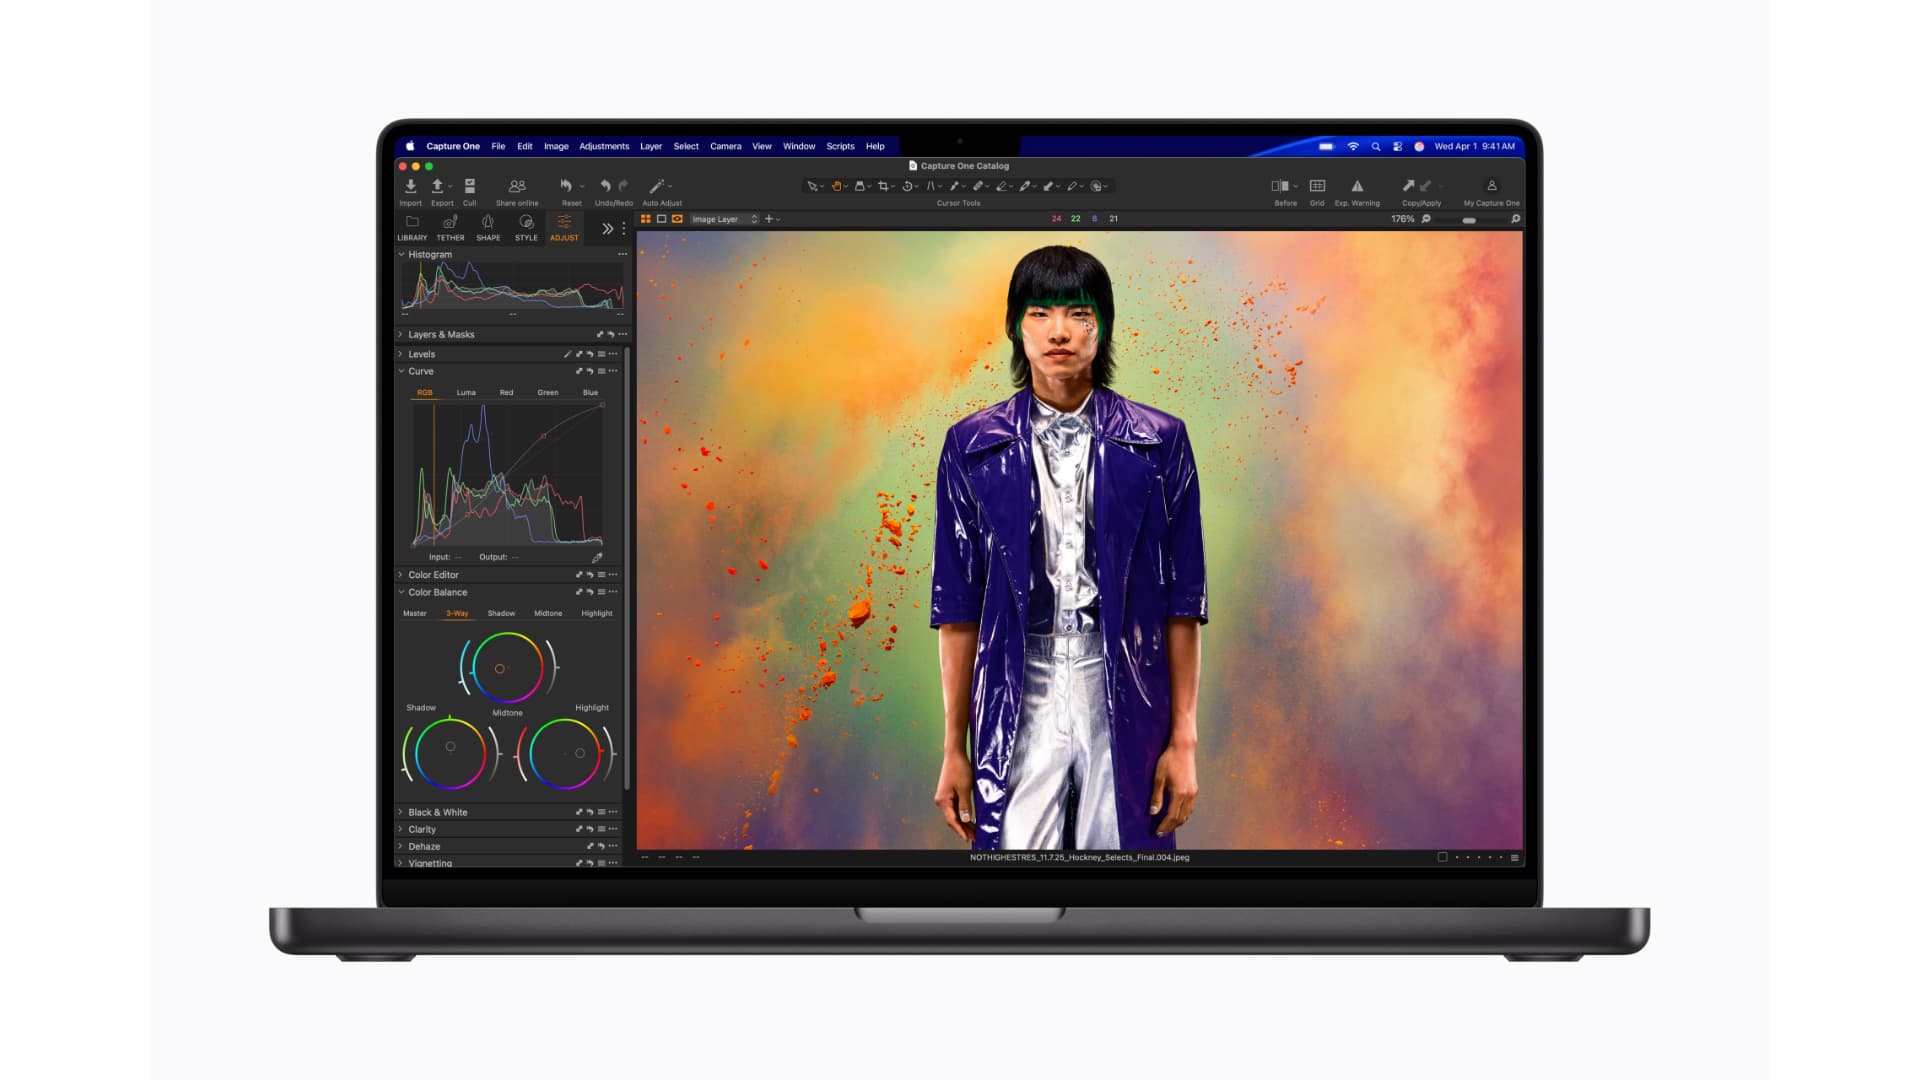Select the Crop cursor tool
This screenshot has height=1080, width=1920.
point(884,186)
